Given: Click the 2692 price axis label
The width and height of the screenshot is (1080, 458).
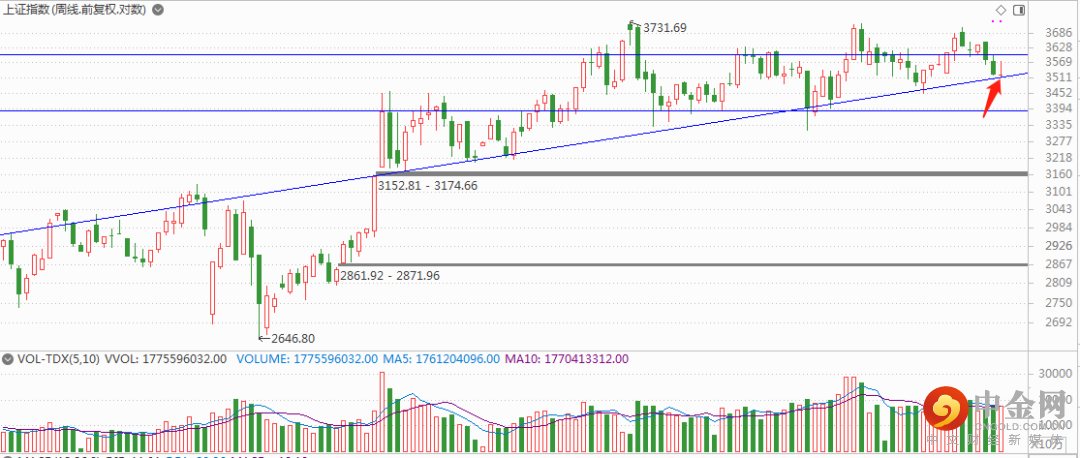Looking at the screenshot, I should pos(1057,322).
